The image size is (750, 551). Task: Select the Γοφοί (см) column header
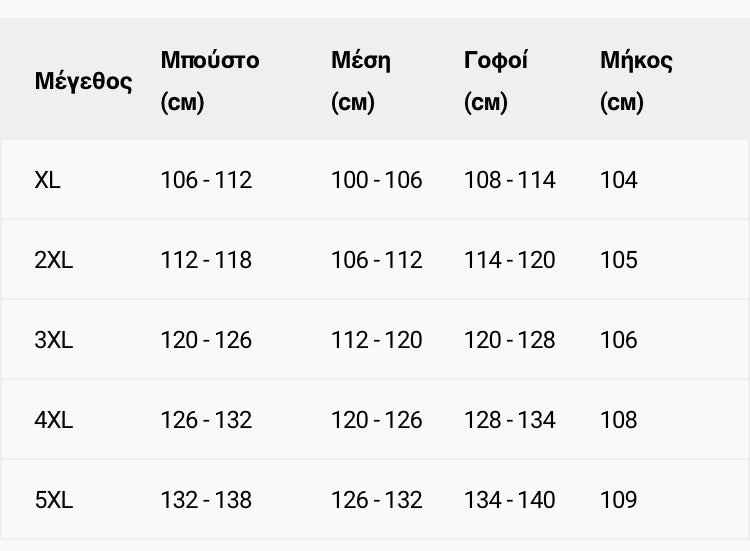pos(496,81)
